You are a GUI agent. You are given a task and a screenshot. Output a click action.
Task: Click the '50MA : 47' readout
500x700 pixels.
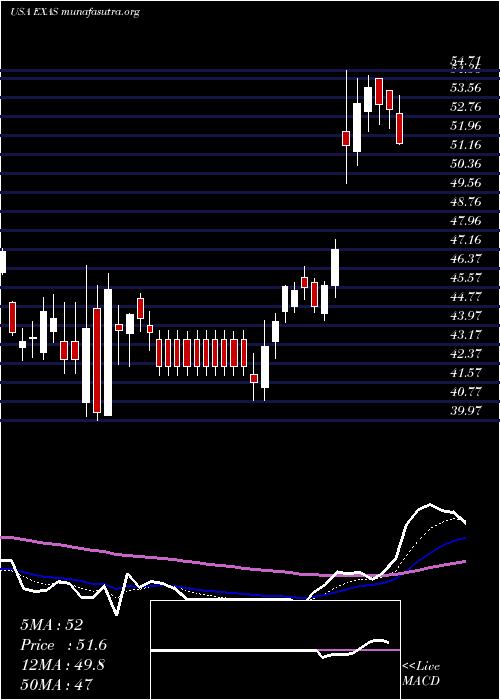pyautogui.click(x=57, y=685)
